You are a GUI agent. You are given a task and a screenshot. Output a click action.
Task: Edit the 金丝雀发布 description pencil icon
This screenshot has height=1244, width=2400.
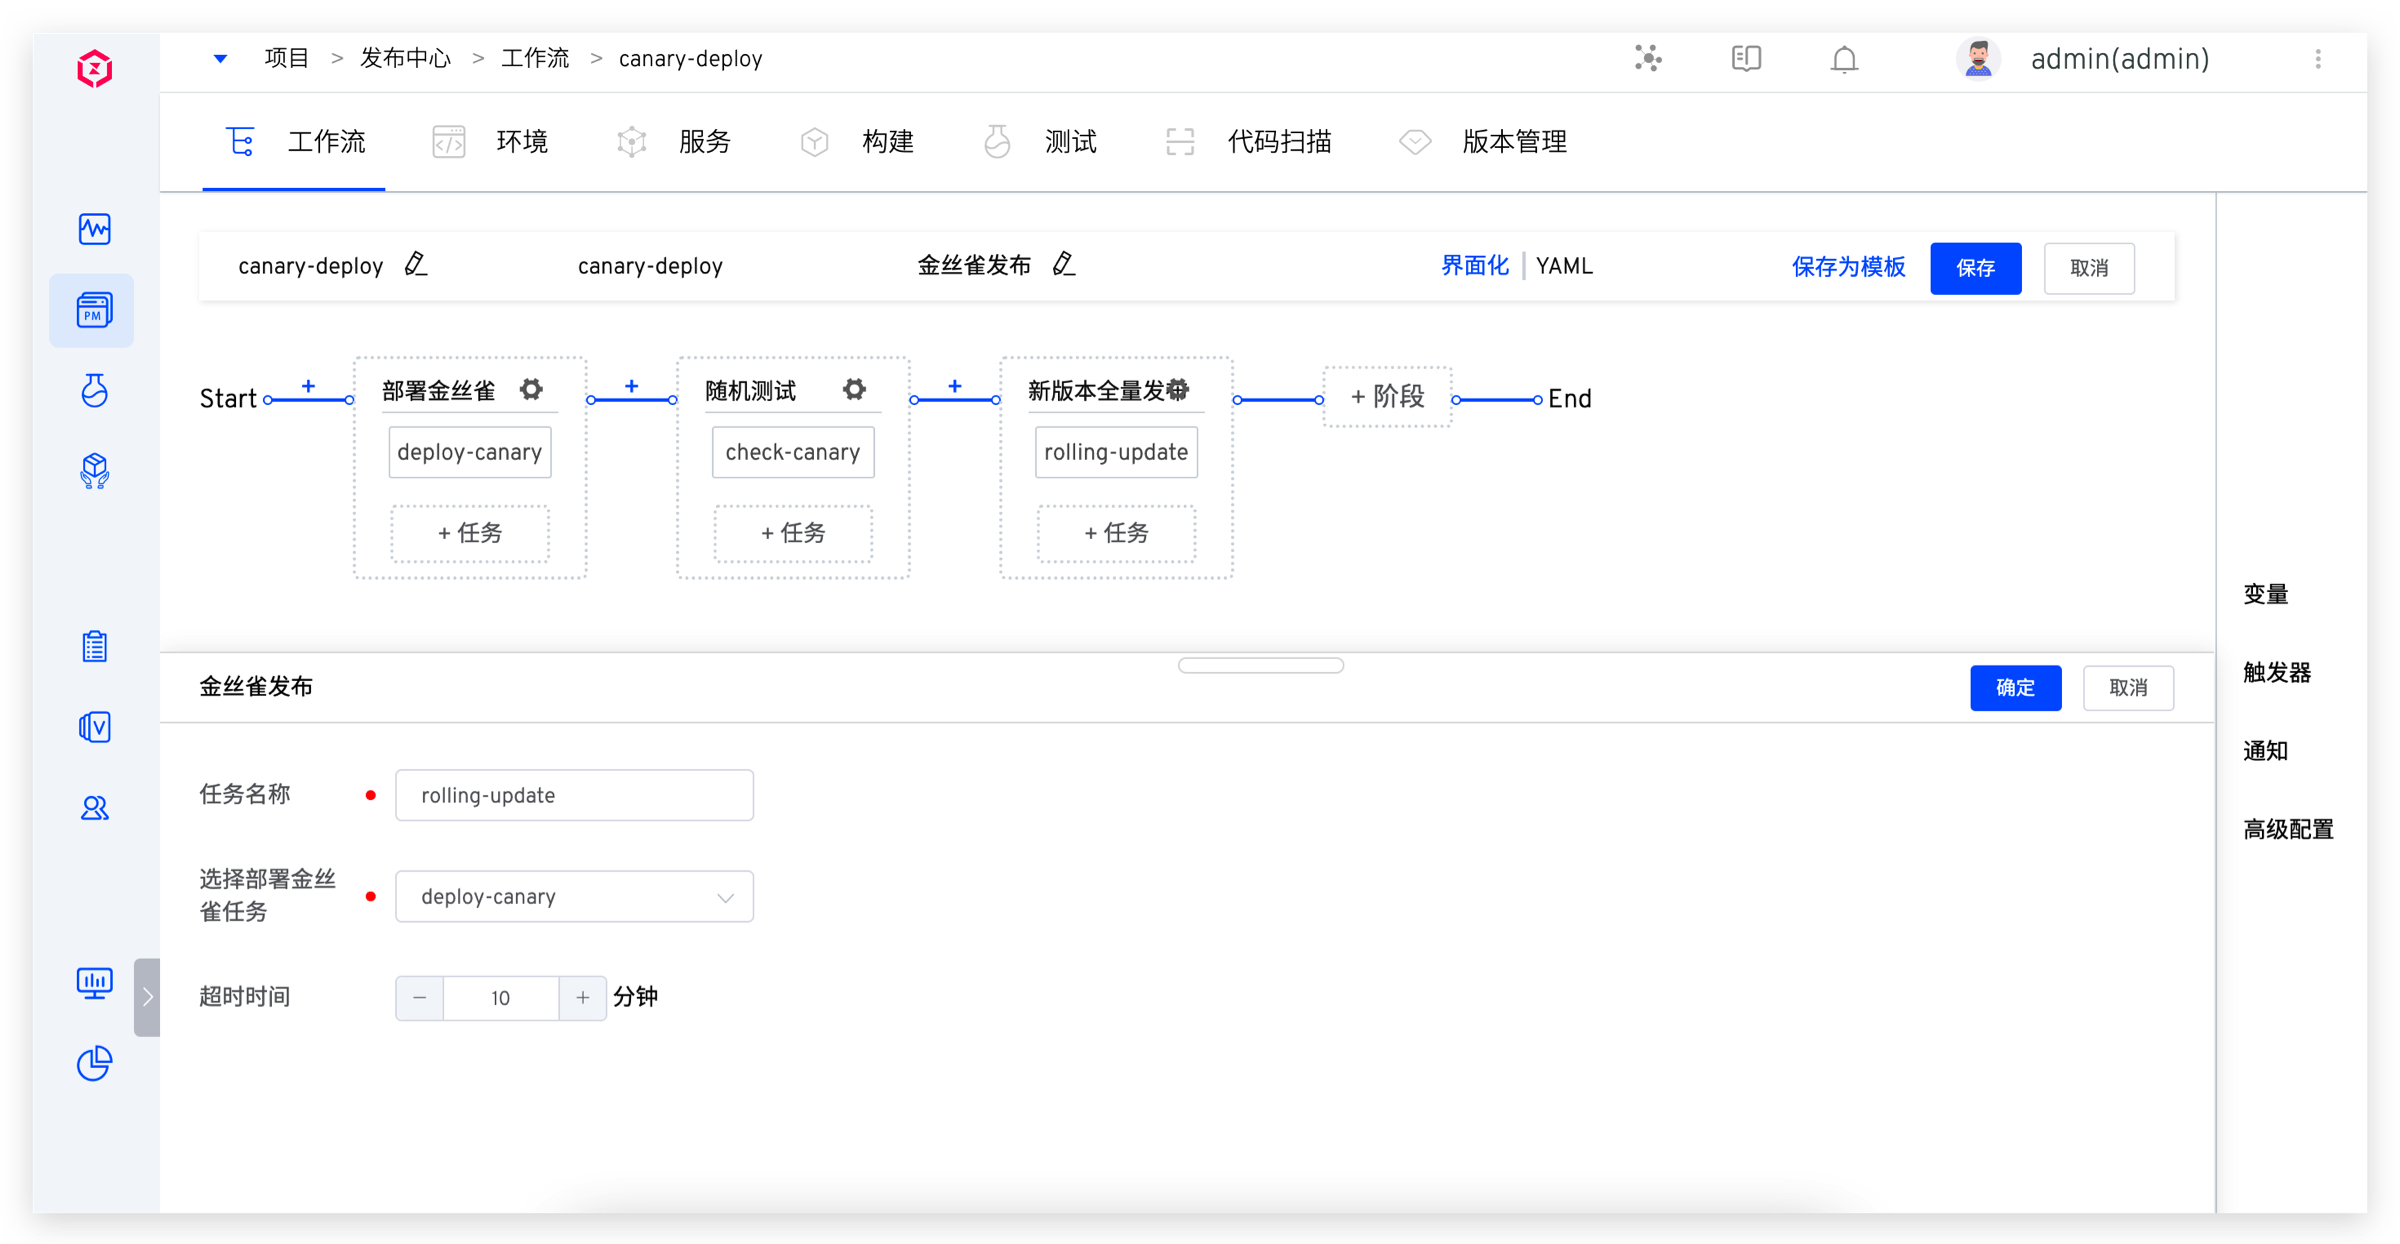[x=1064, y=265]
